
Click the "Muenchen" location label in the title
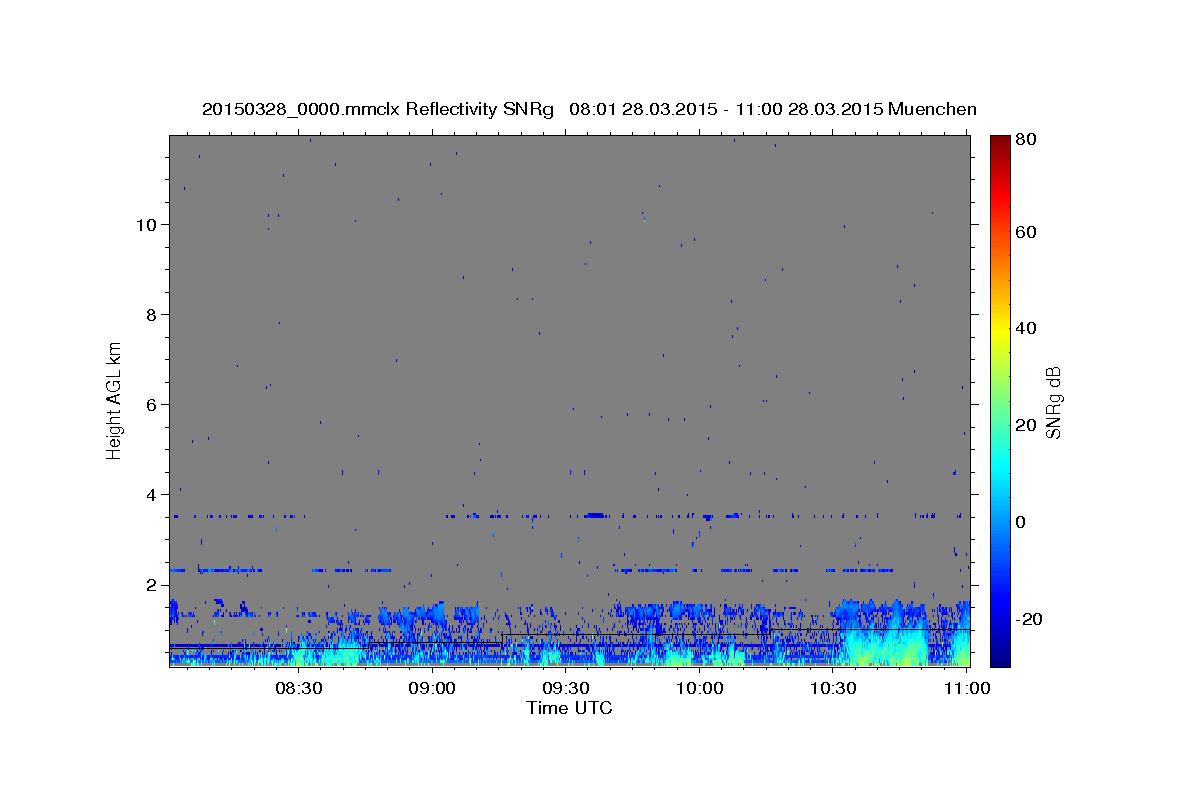coord(932,109)
